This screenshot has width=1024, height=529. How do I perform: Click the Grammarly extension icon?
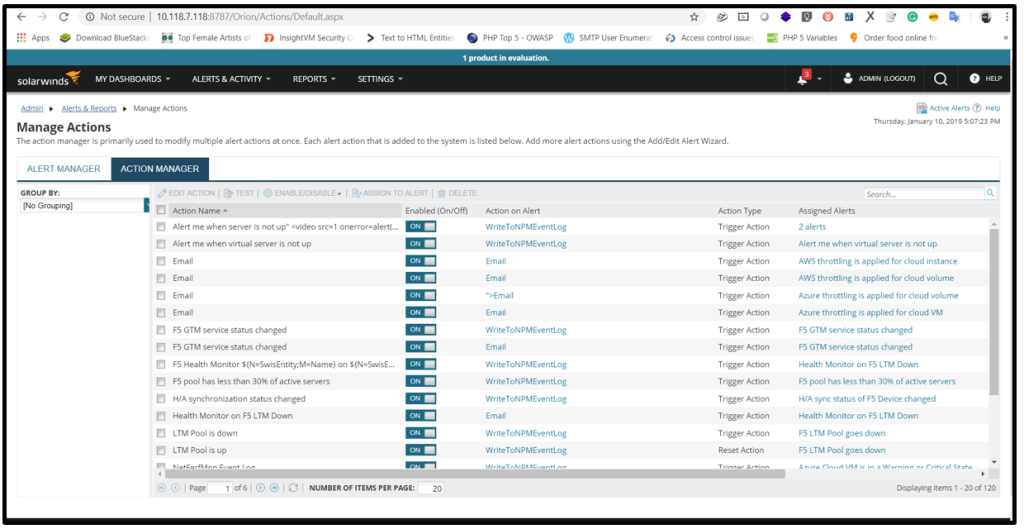pyautogui.click(x=912, y=17)
